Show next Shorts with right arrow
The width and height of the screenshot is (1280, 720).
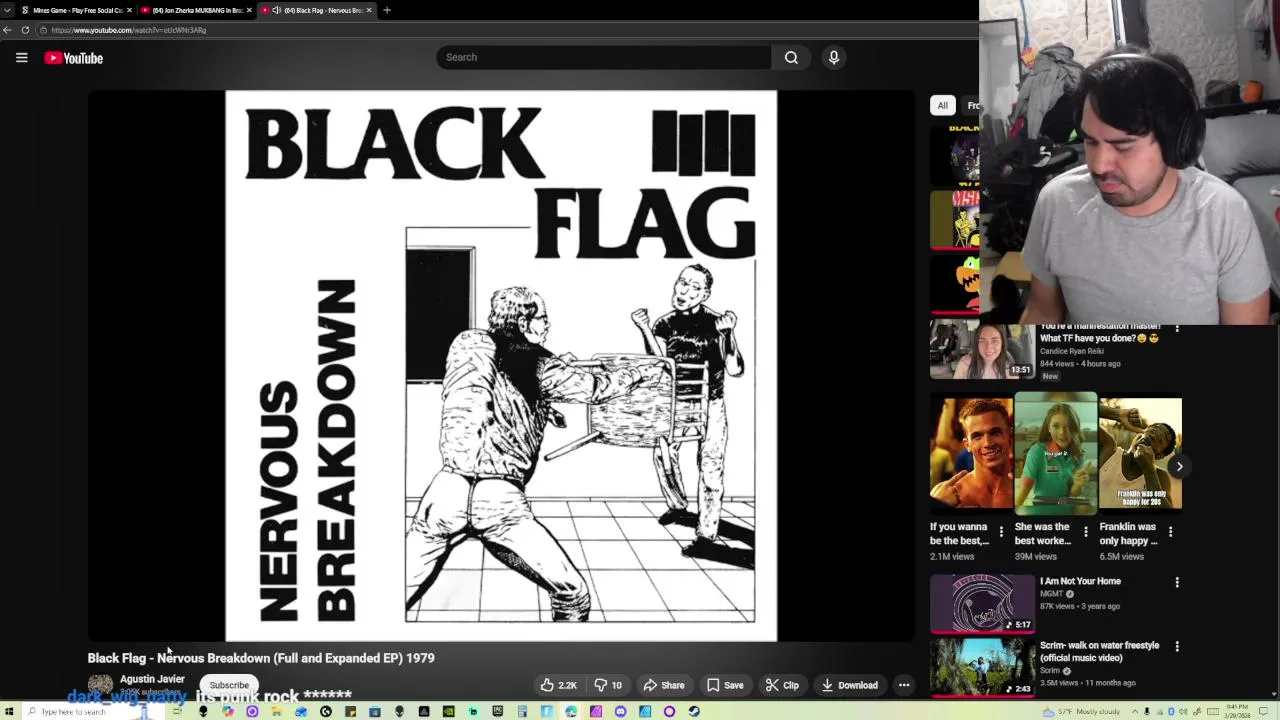tap(1179, 466)
